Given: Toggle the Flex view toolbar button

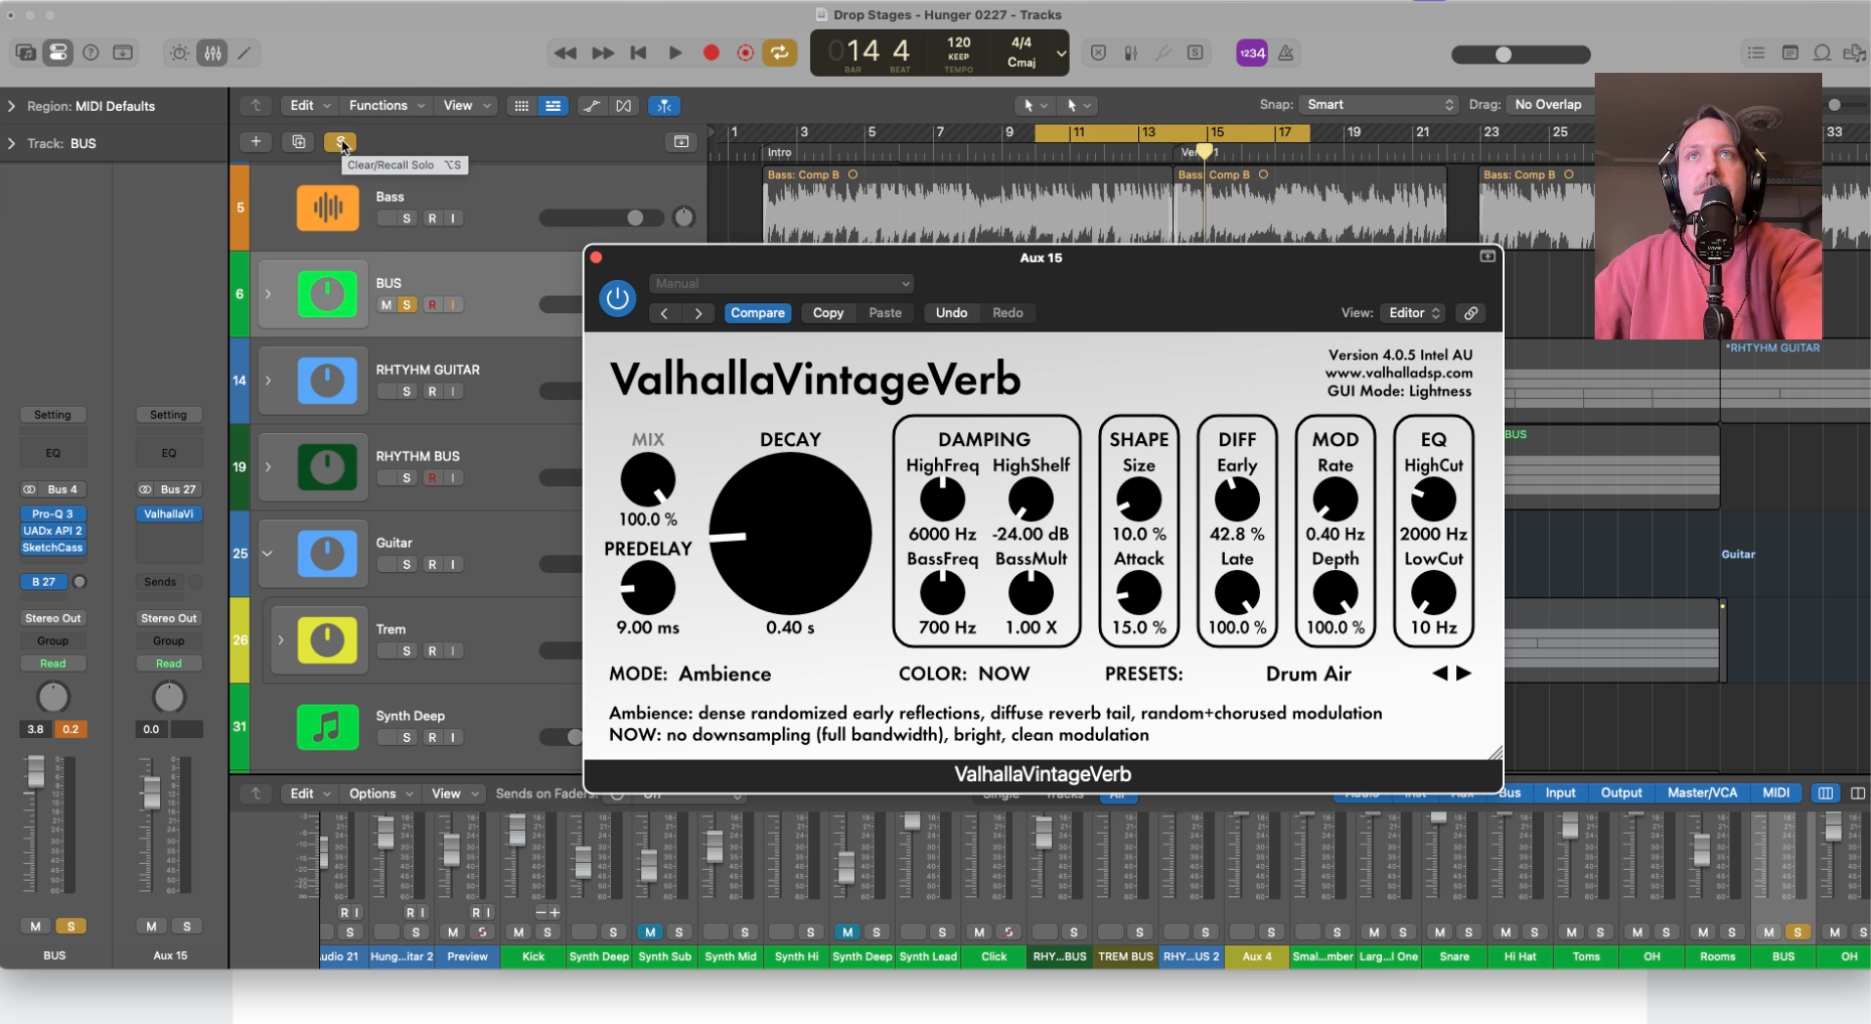Looking at the screenshot, I should pos(623,105).
